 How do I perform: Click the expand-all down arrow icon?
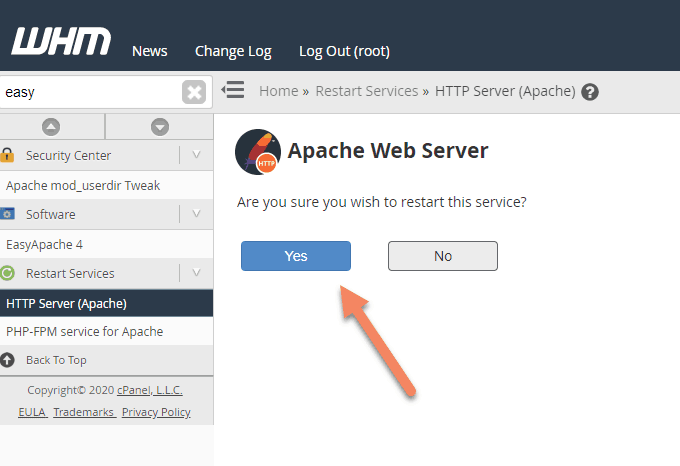160,127
